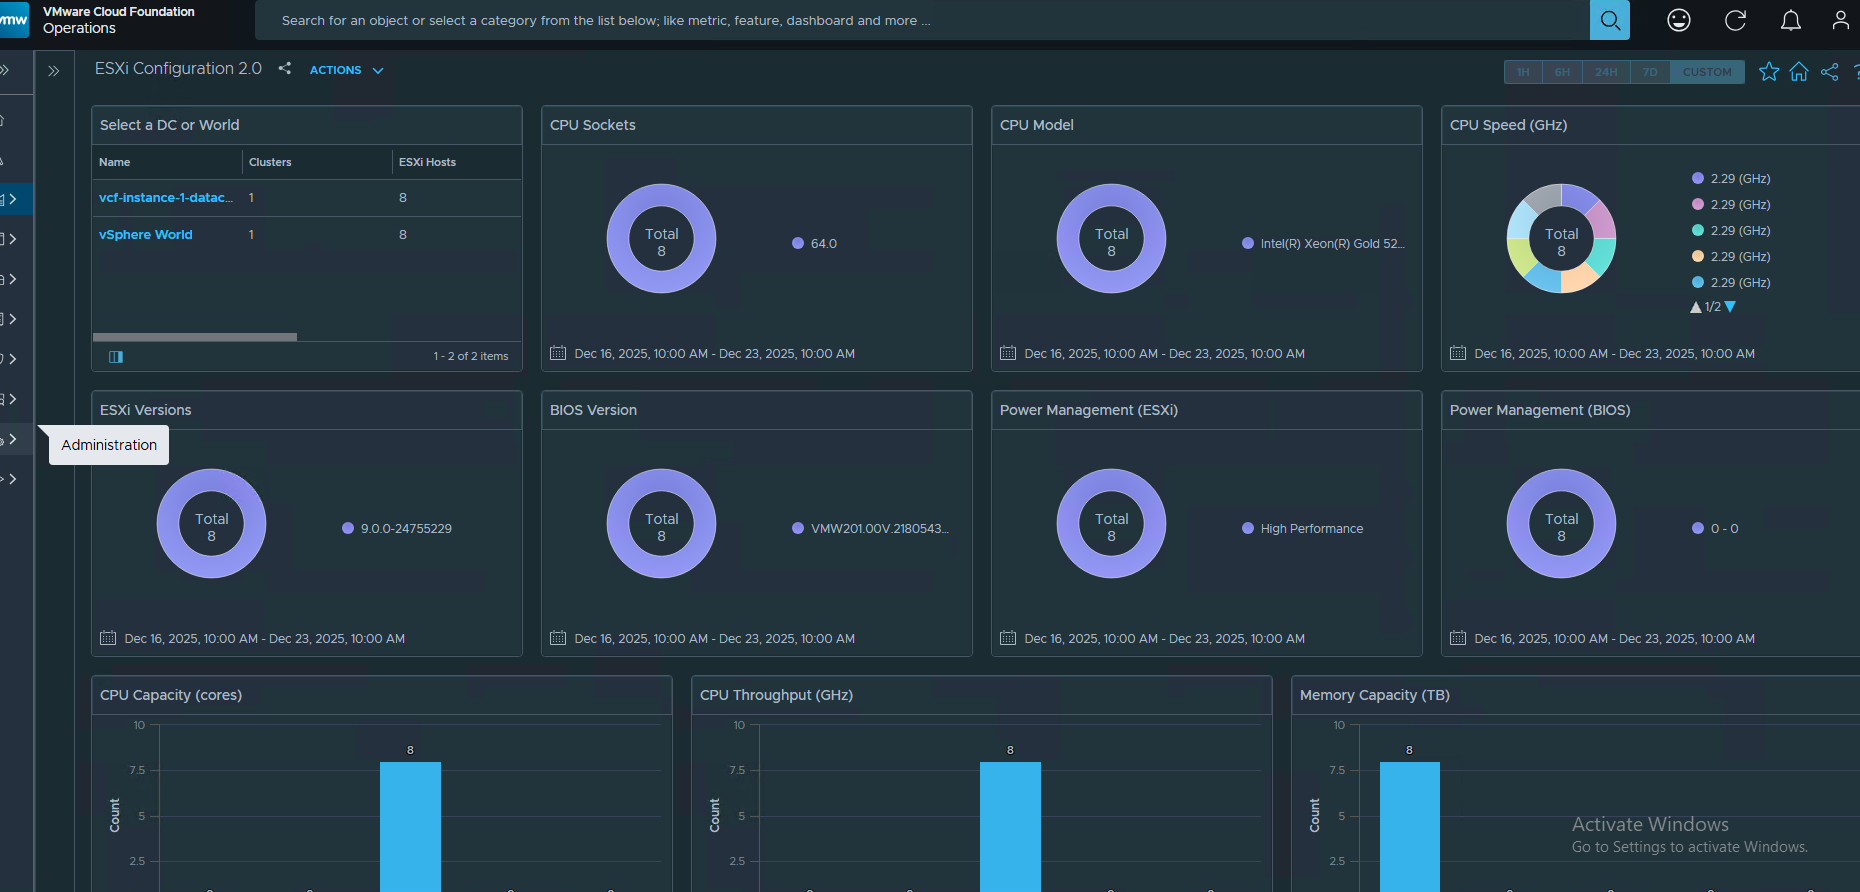This screenshot has width=1860, height=892.
Task: Open the notifications bell
Action: [x=1790, y=20]
